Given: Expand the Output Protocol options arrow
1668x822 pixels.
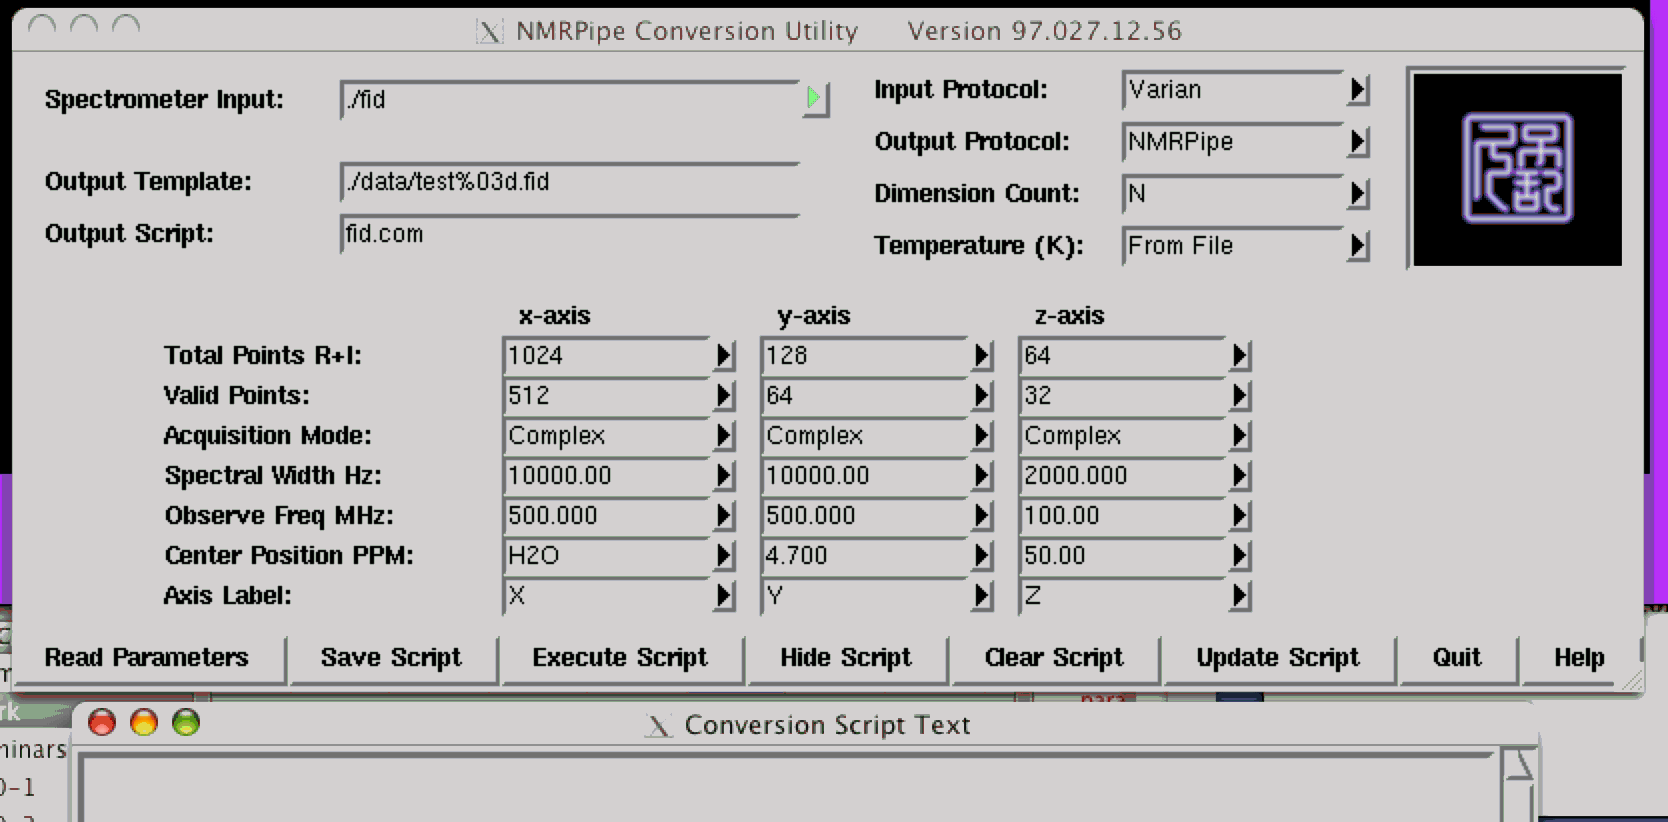Looking at the screenshot, I should pos(1357,142).
